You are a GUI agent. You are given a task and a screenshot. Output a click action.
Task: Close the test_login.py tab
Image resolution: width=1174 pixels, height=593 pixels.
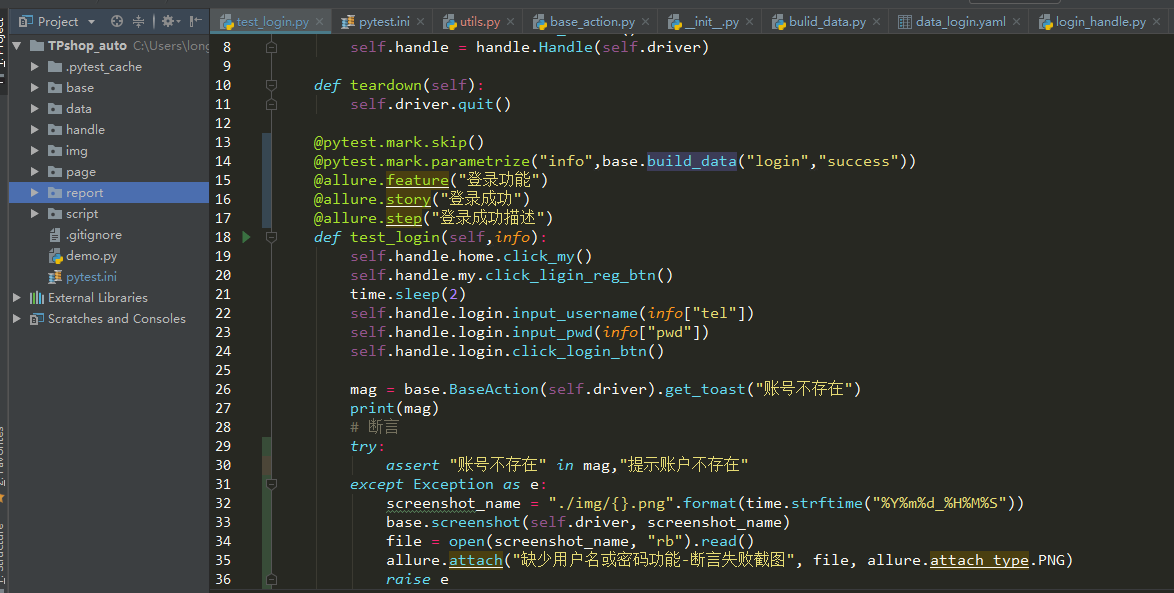(320, 22)
